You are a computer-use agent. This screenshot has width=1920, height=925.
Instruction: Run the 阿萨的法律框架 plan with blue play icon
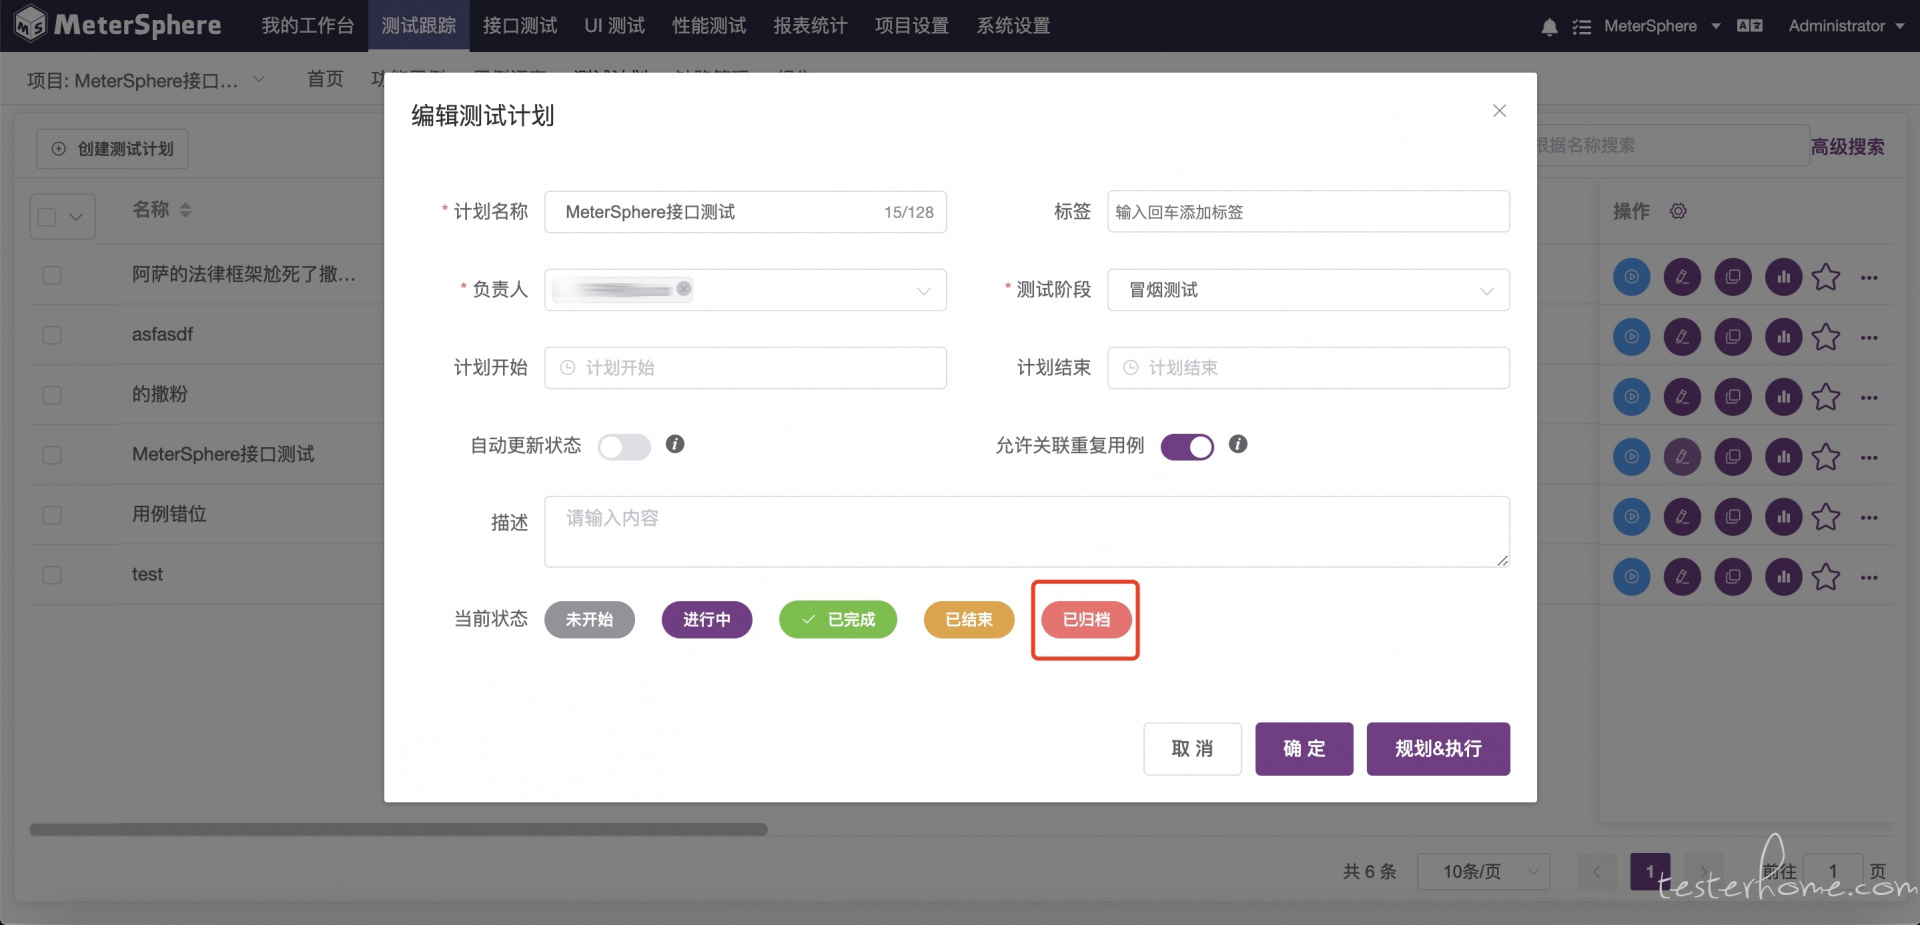click(x=1631, y=277)
